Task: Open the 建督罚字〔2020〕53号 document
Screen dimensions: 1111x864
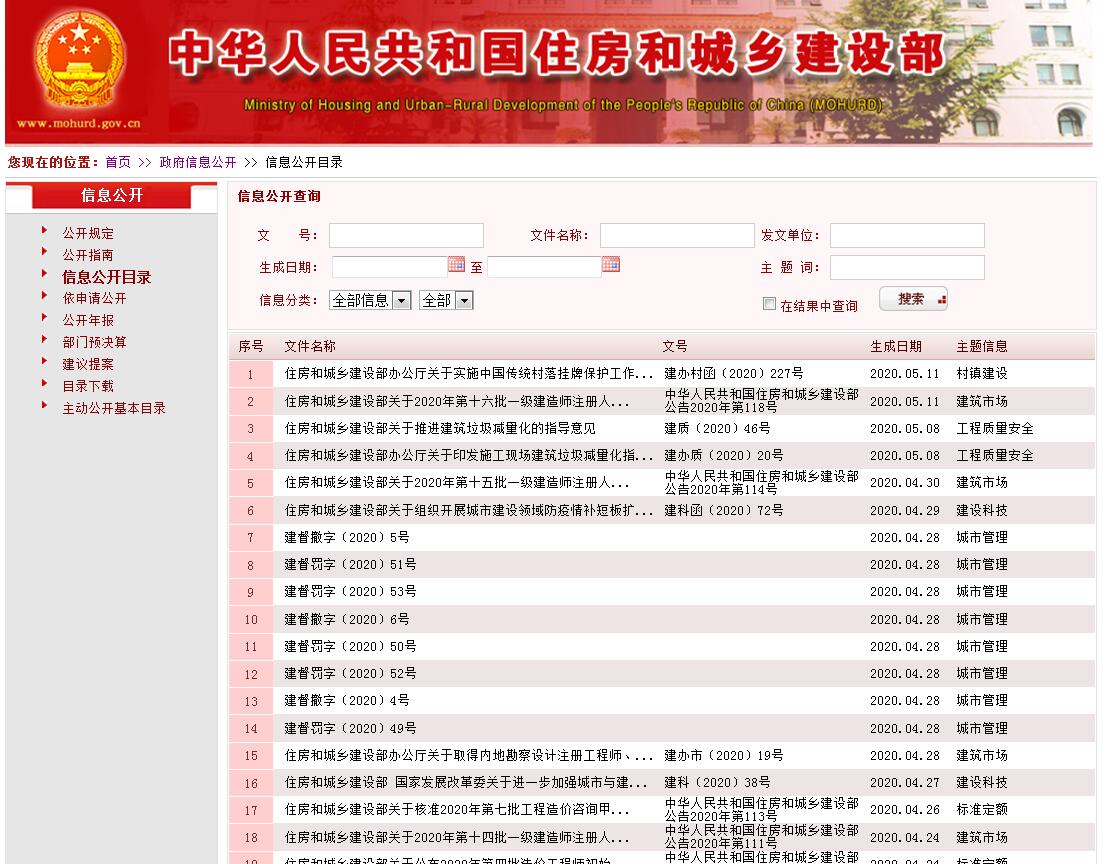Action: (x=350, y=592)
